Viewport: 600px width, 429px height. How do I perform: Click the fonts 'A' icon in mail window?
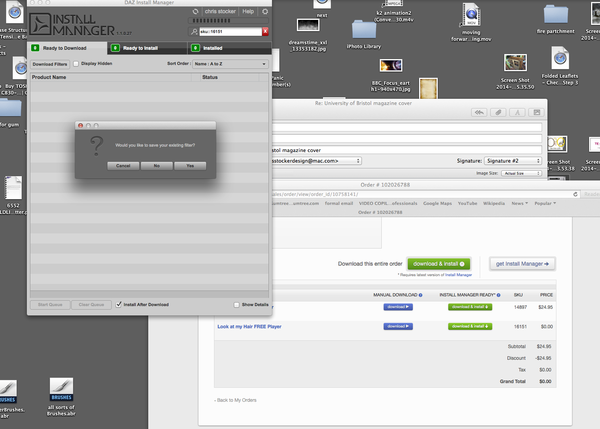tap(517, 112)
